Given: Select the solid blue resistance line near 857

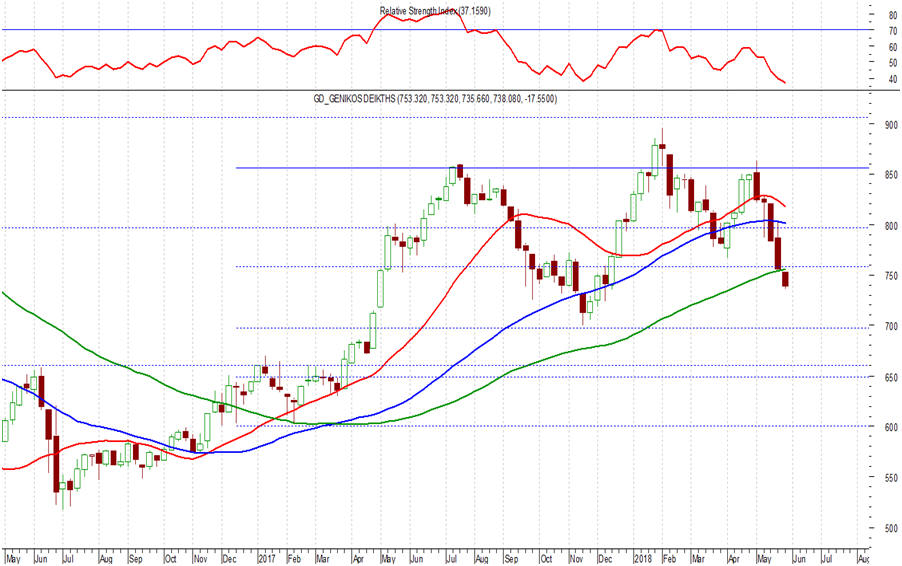Looking at the screenshot, I should click(552, 168).
